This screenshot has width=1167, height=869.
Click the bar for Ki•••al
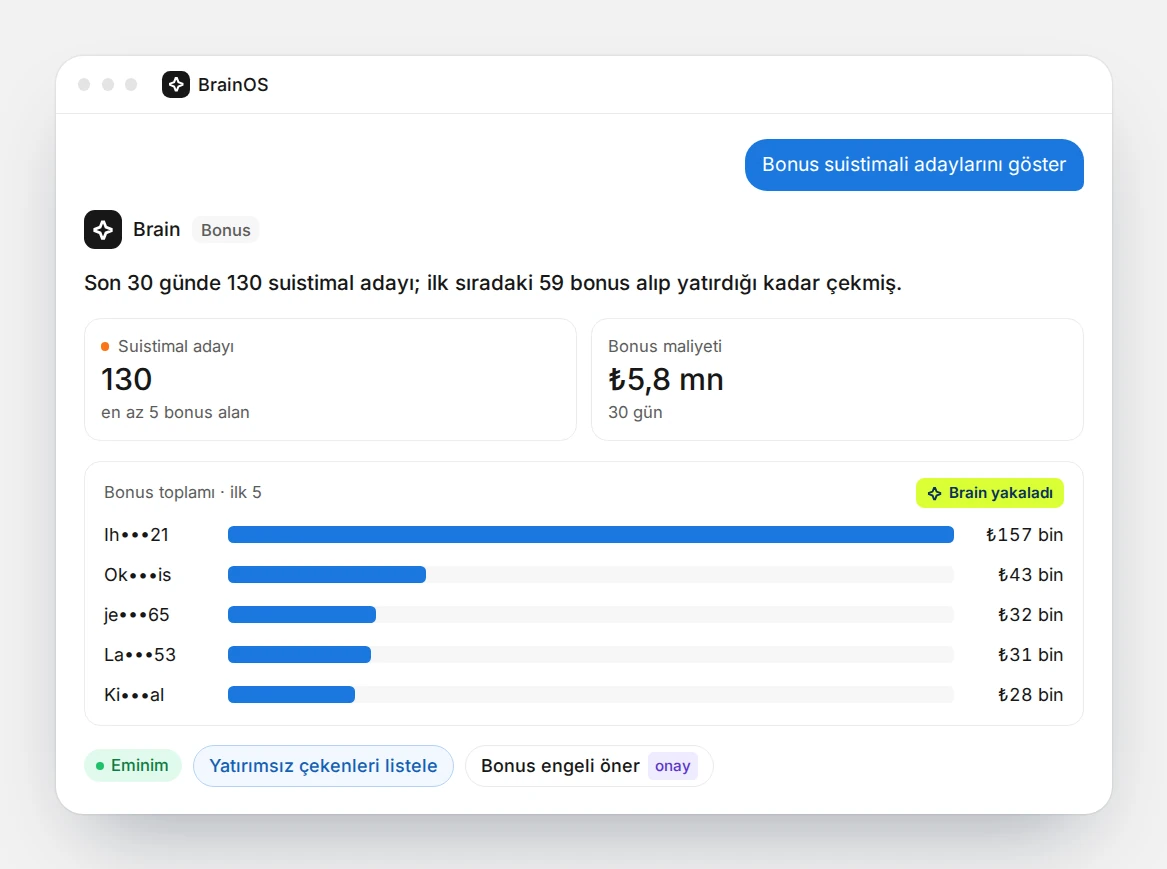(x=291, y=695)
